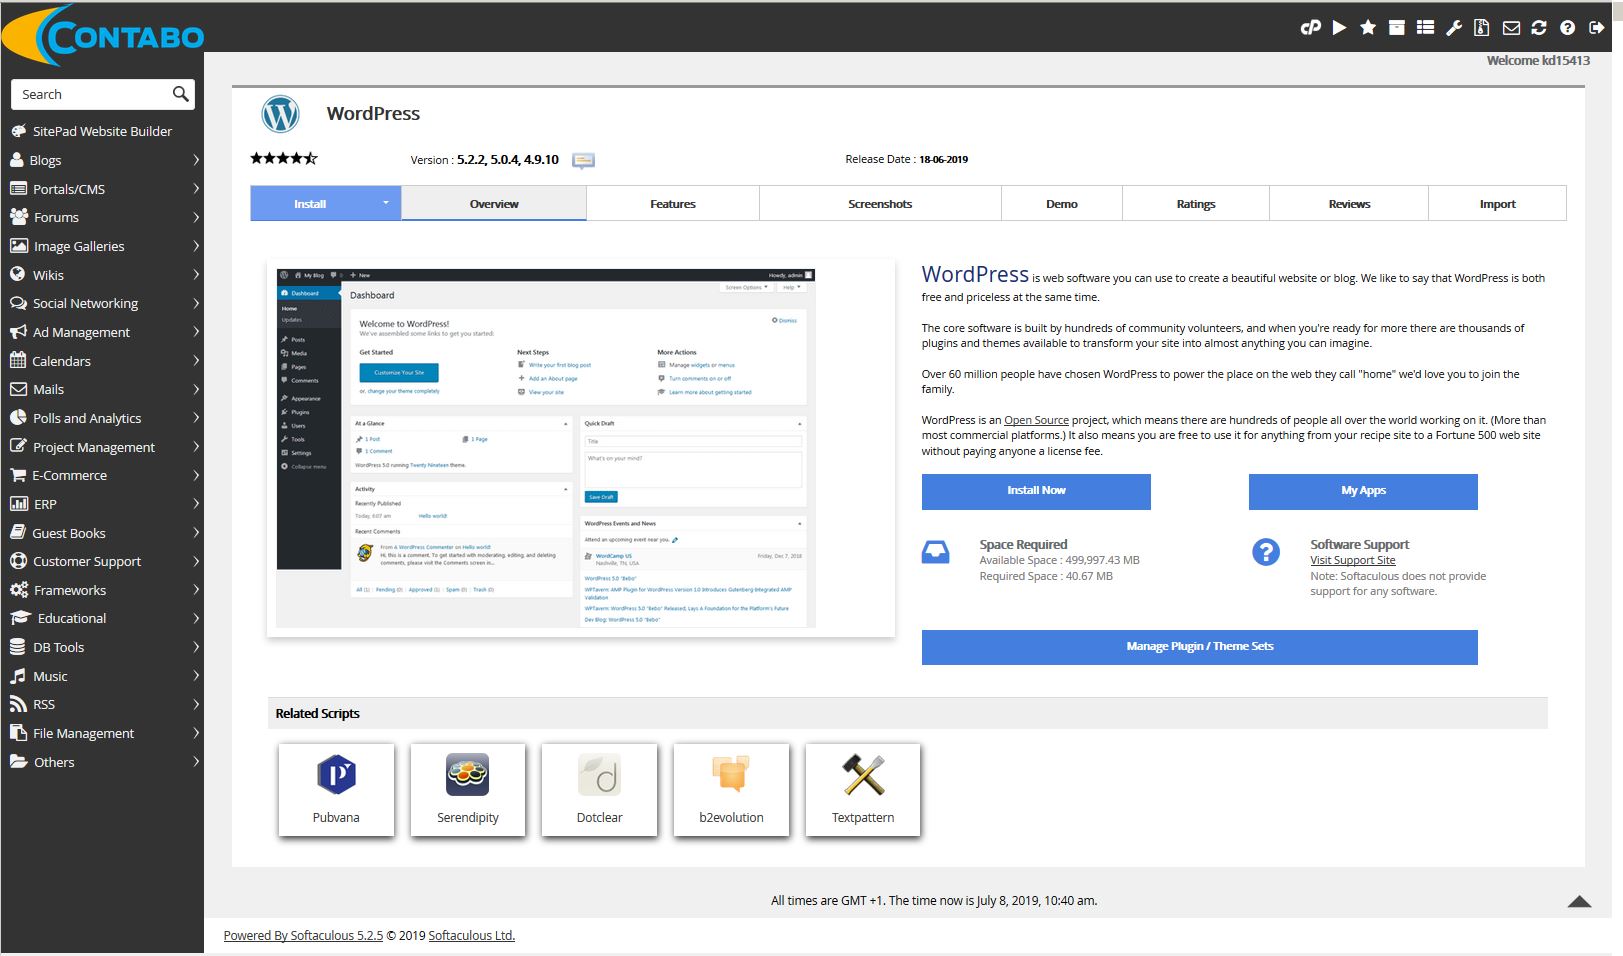Click the Install Now button
The height and width of the screenshot is (956, 1623).
pos(1036,491)
